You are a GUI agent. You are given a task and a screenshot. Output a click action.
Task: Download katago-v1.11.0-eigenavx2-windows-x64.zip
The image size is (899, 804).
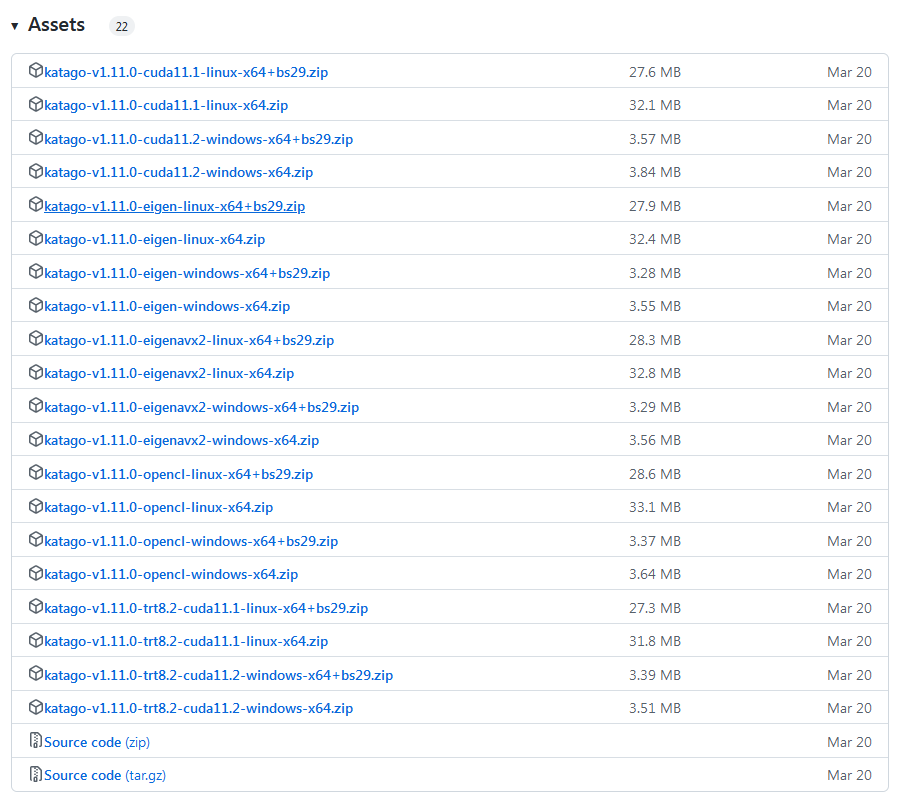[181, 440]
